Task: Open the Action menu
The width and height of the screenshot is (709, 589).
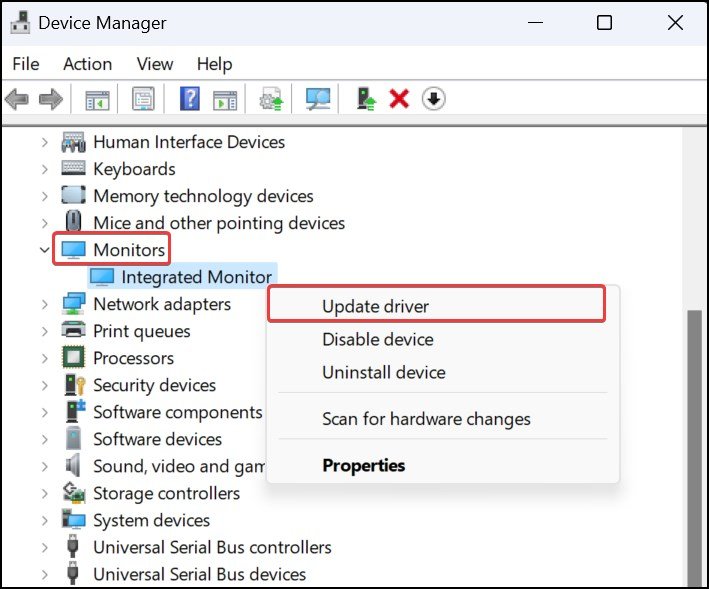Action: click(87, 63)
